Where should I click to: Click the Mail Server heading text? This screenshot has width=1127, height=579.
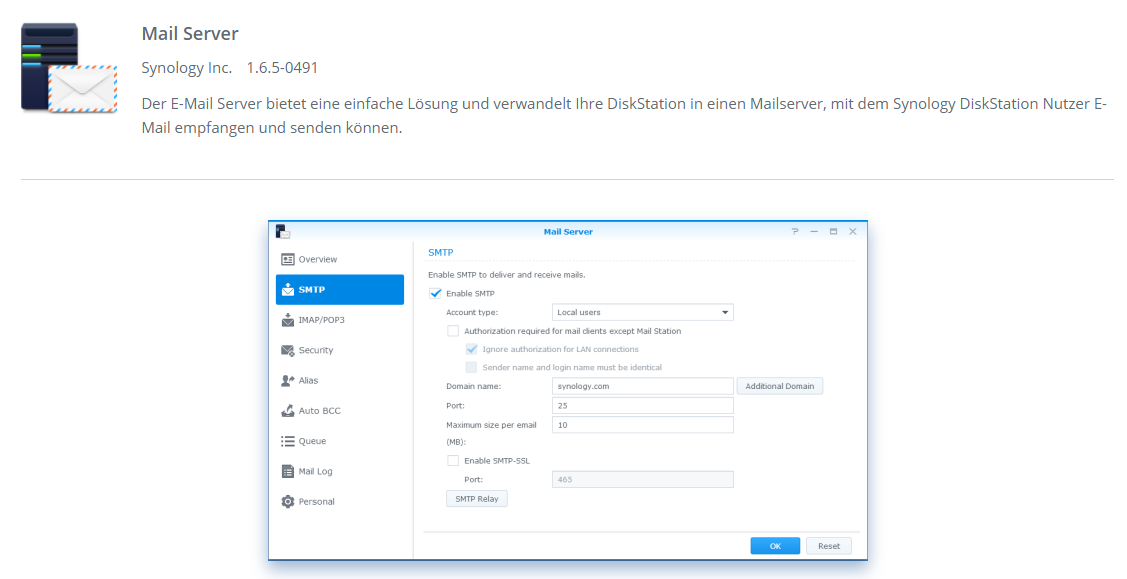[x=190, y=34]
